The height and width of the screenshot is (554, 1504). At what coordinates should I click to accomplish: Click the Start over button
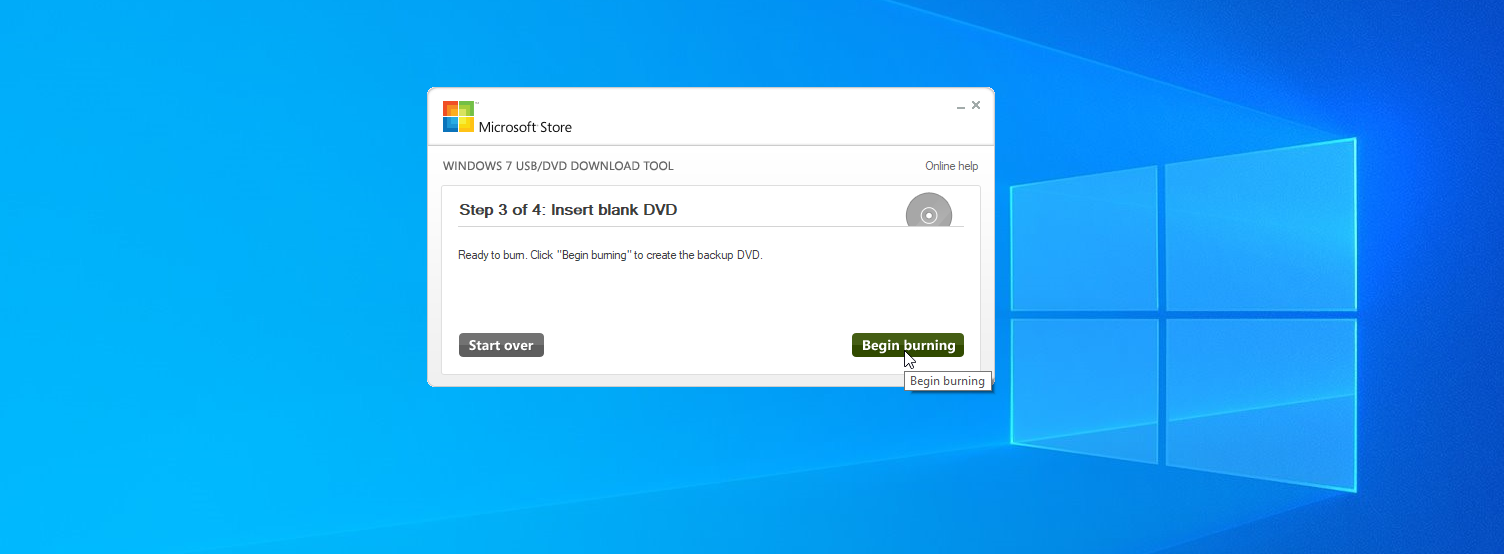[501, 345]
